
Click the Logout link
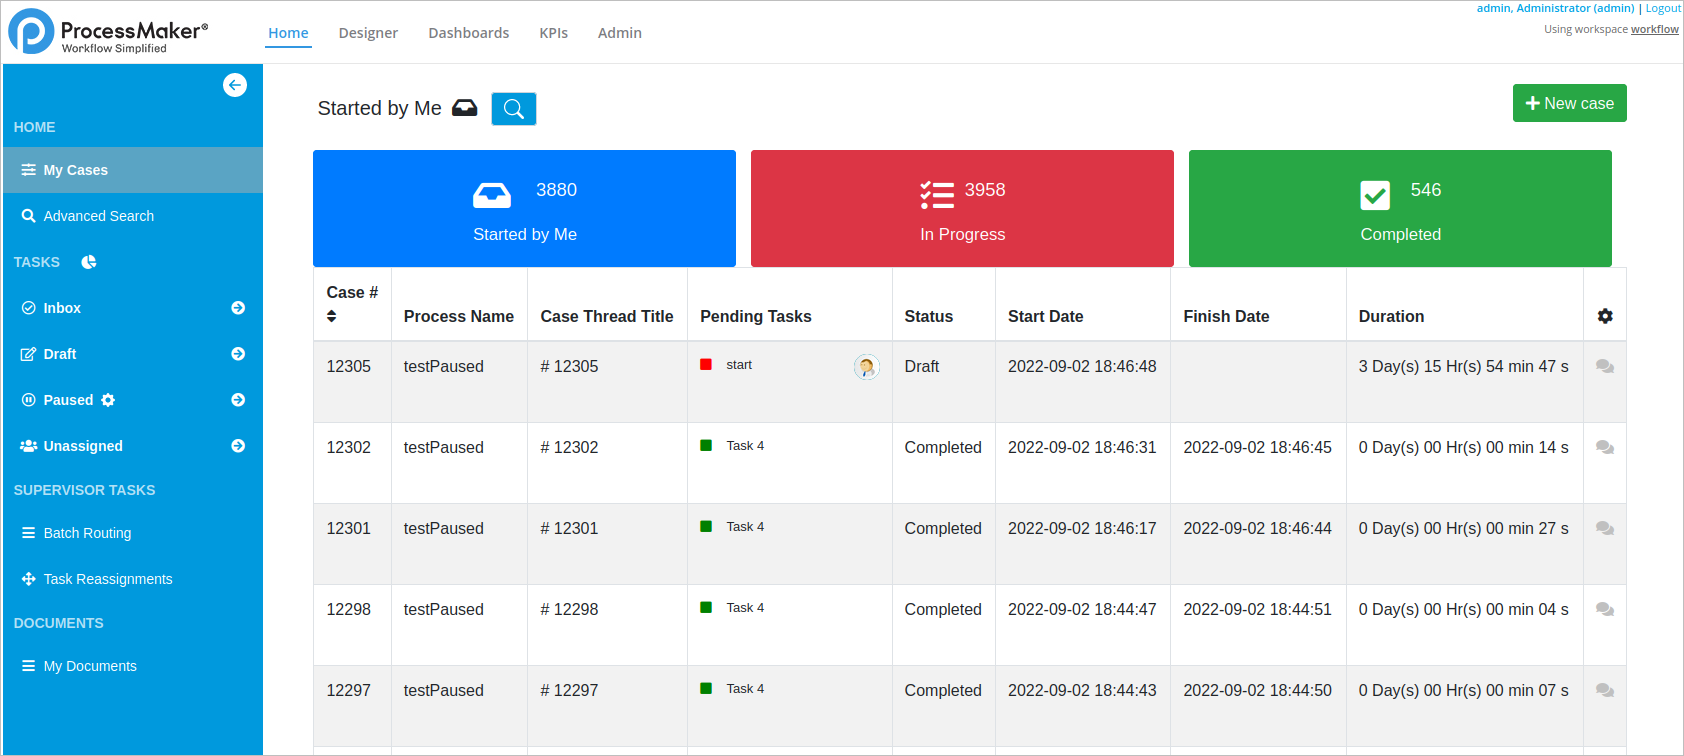pyautogui.click(x=1663, y=8)
